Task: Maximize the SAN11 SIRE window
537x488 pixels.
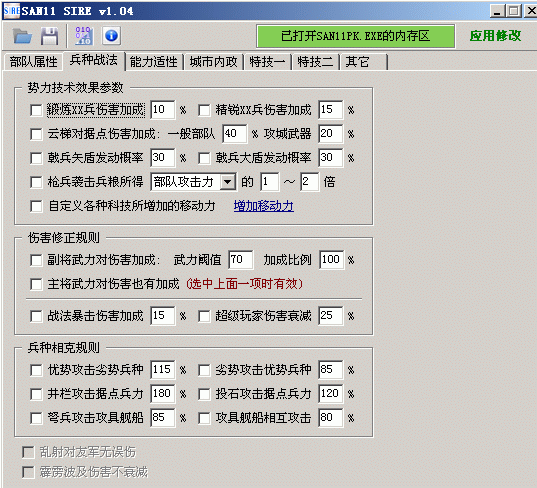Action: [x=513, y=11]
